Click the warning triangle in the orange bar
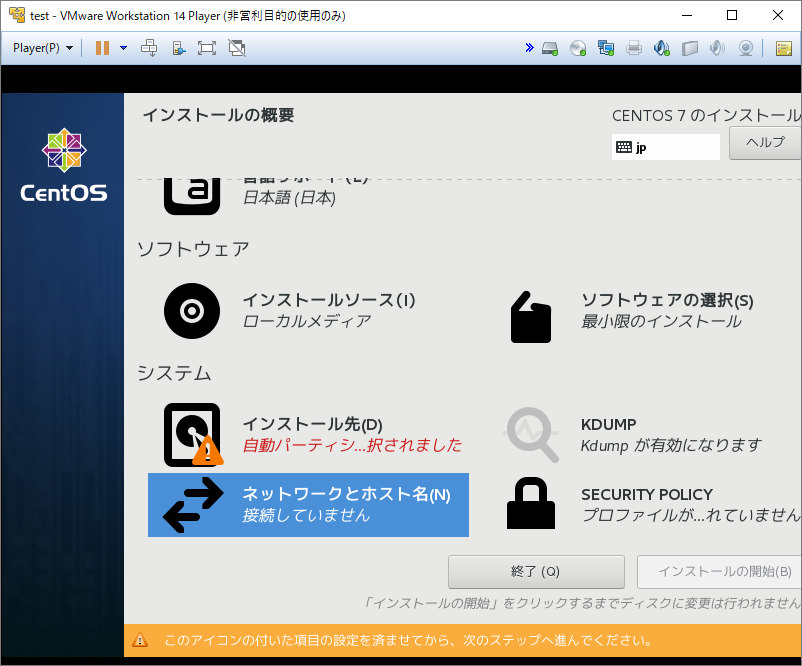Screen dimensions: 802x666 point(140,640)
